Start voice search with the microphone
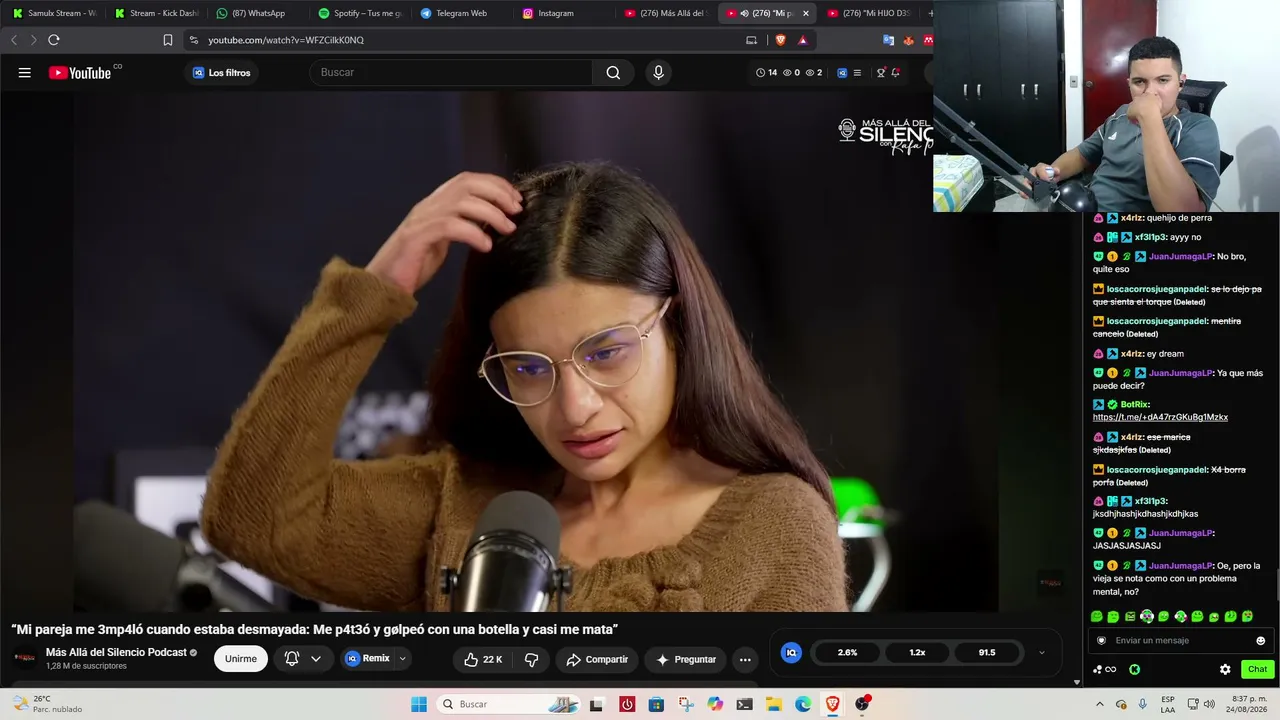The image size is (1280, 720). pyautogui.click(x=658, y=72)
